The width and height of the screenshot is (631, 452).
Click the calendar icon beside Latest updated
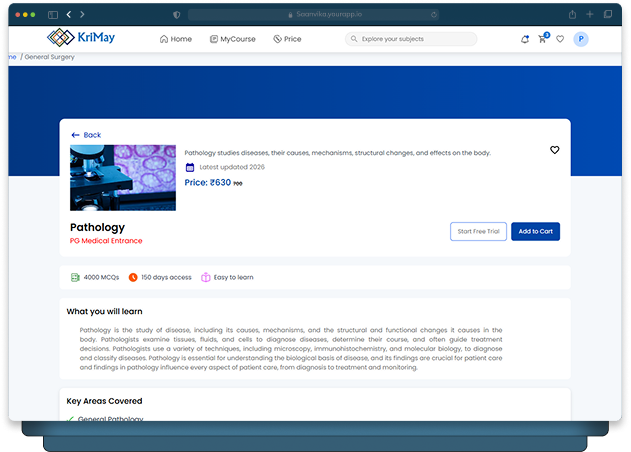click(190, 167)
